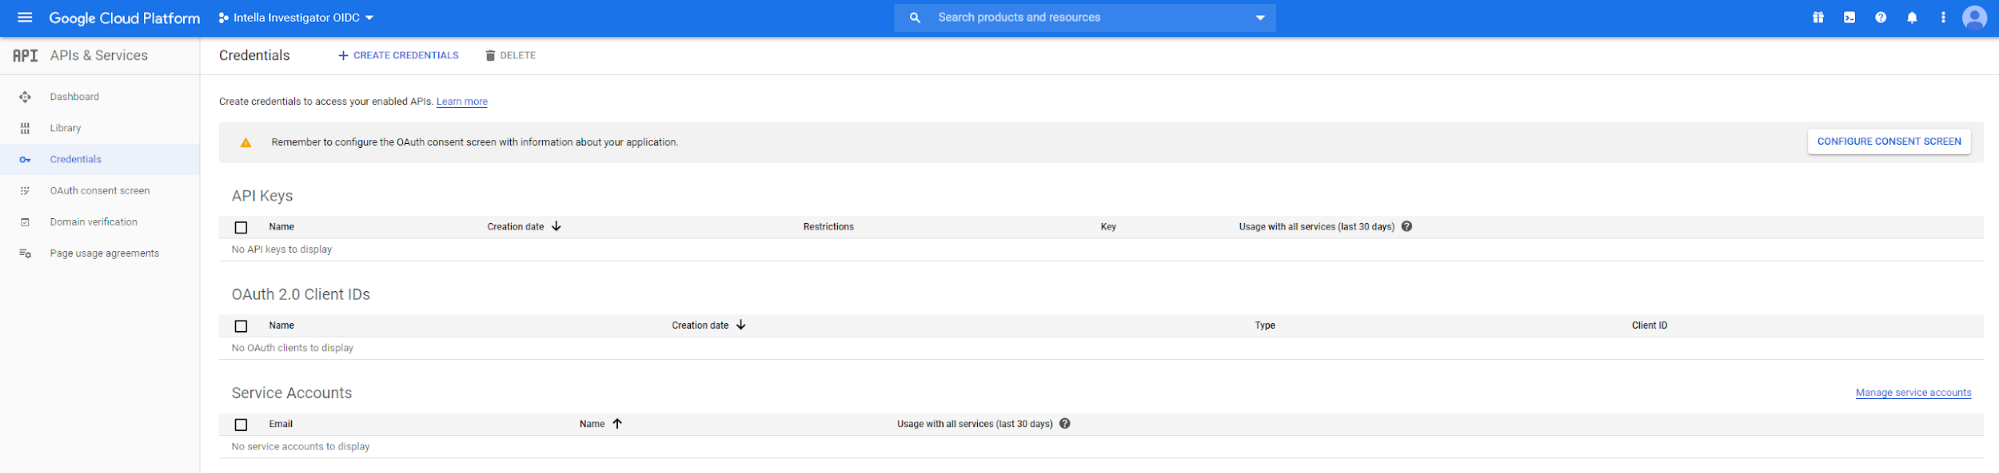Click the API Keys usage help icon
The height and width of the screenshot is (473, 1999).
[x=1406, y=227]
